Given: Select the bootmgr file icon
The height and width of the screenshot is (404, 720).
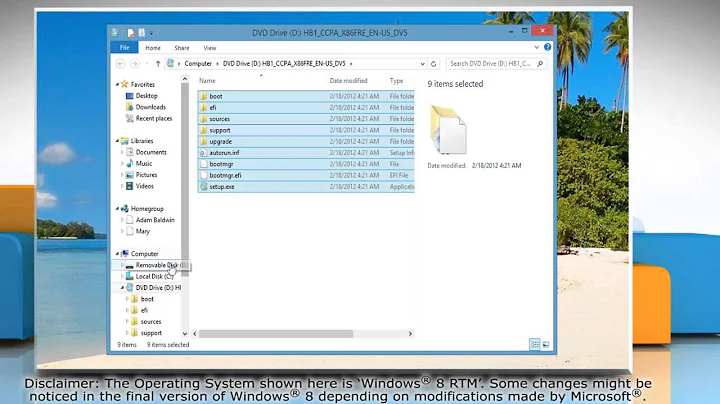Looking at the screenshot, I should [x=203, y=164].
